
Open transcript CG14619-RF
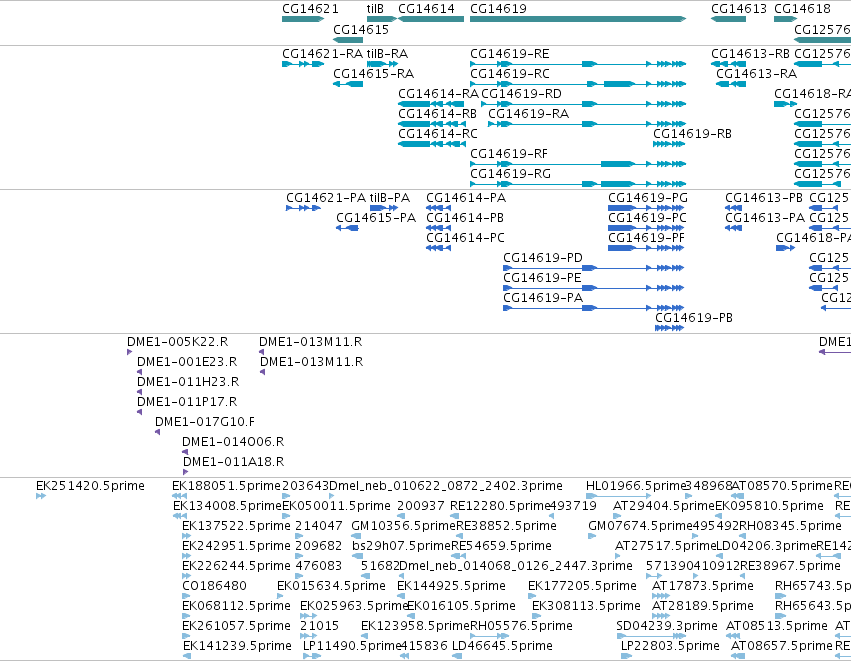578,164
